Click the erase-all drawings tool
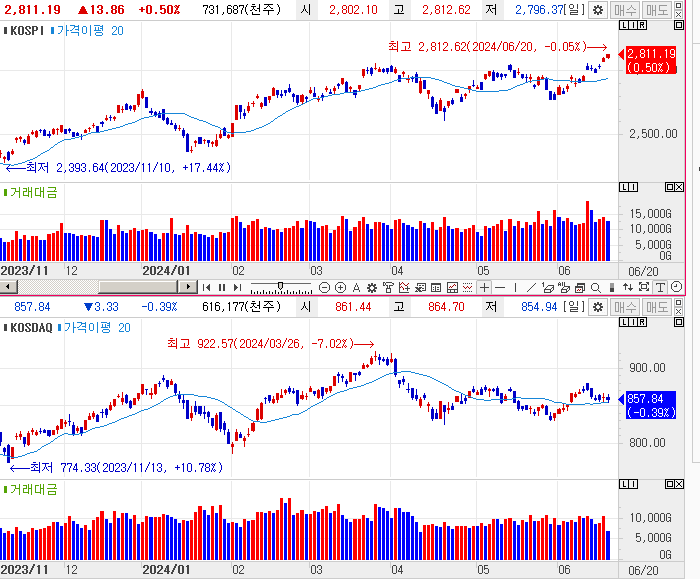The height and width of the screenshot is (579, 700). pyautogui.click(x=564, y=287)
